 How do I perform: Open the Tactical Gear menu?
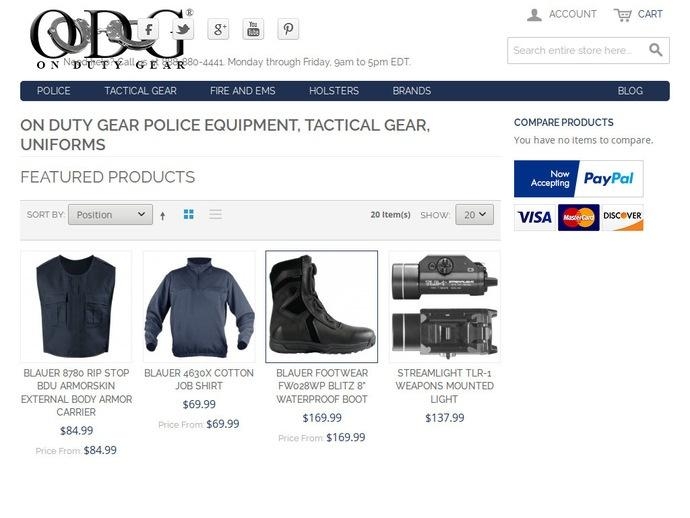[140, 91]
